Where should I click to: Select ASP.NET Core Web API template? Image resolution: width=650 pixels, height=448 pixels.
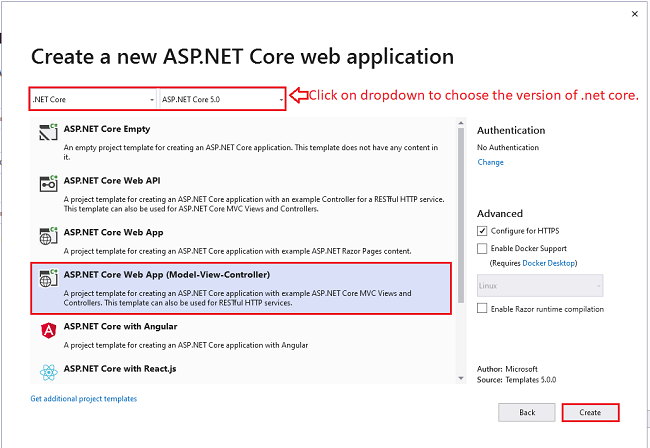pyautogui.click(x=241, y=194)
